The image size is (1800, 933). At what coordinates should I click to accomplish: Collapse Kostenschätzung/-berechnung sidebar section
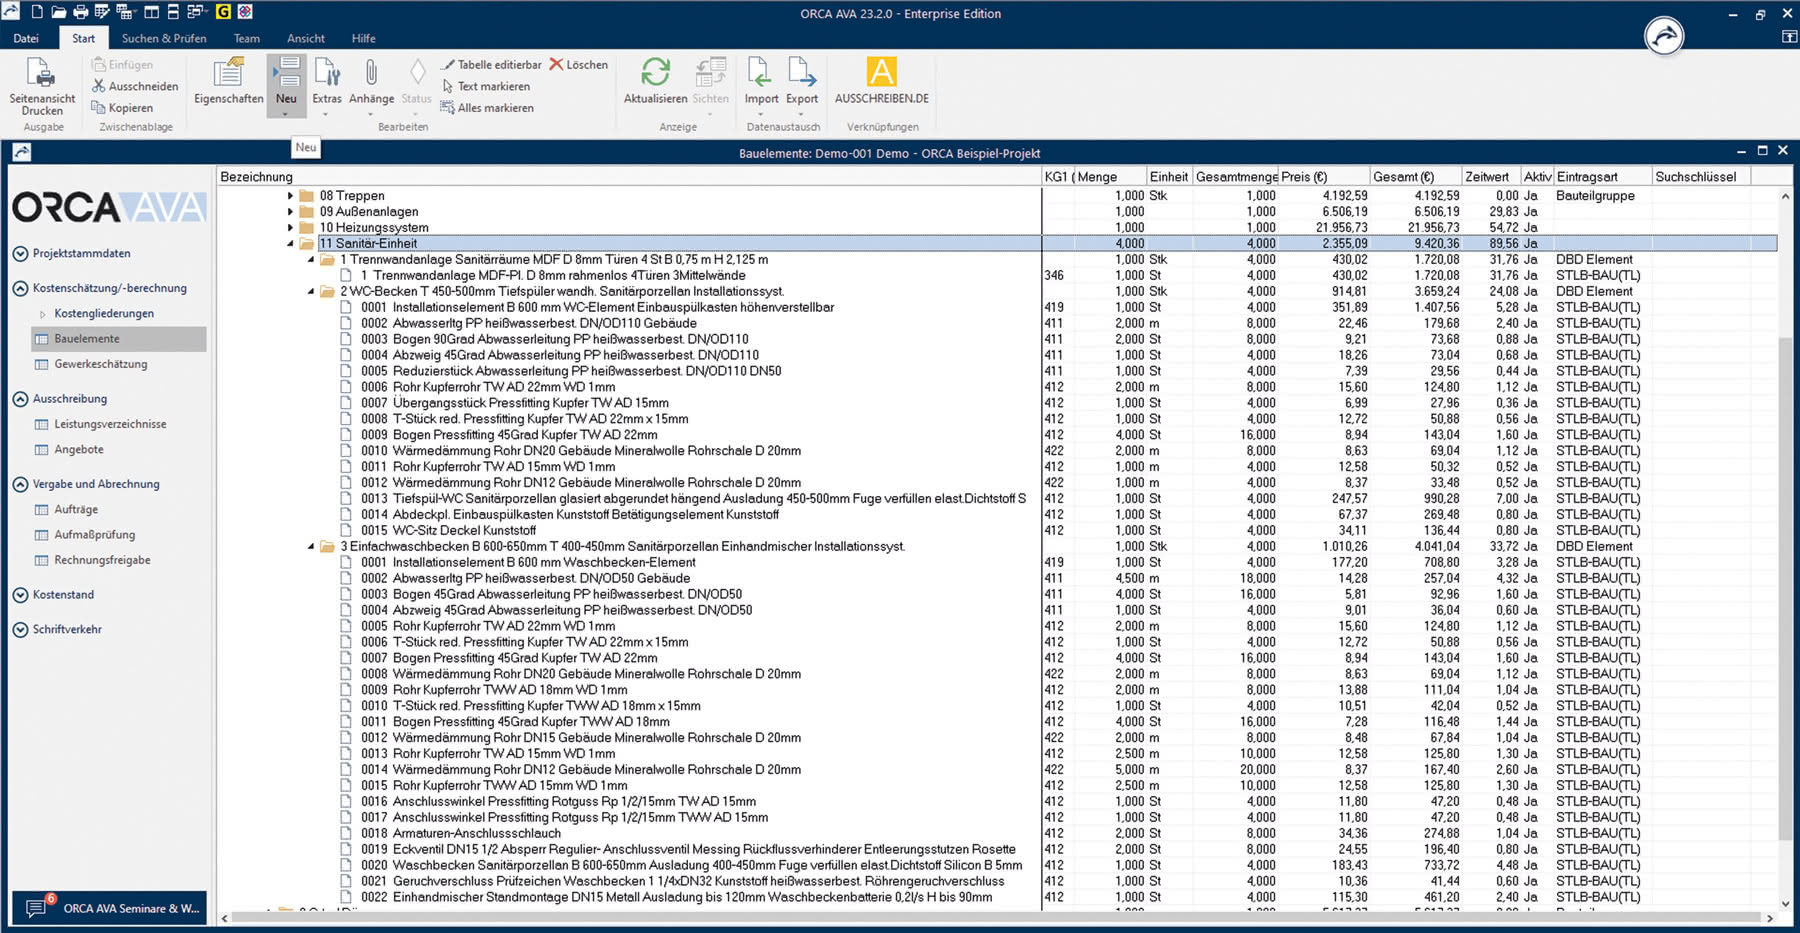pyautogui.click(x=20, y=288)
